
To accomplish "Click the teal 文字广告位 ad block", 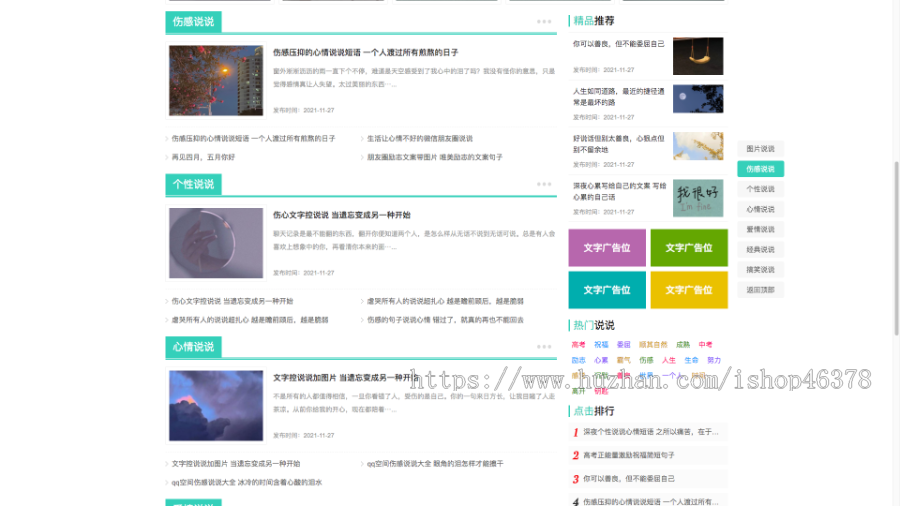I will [607, 290].
